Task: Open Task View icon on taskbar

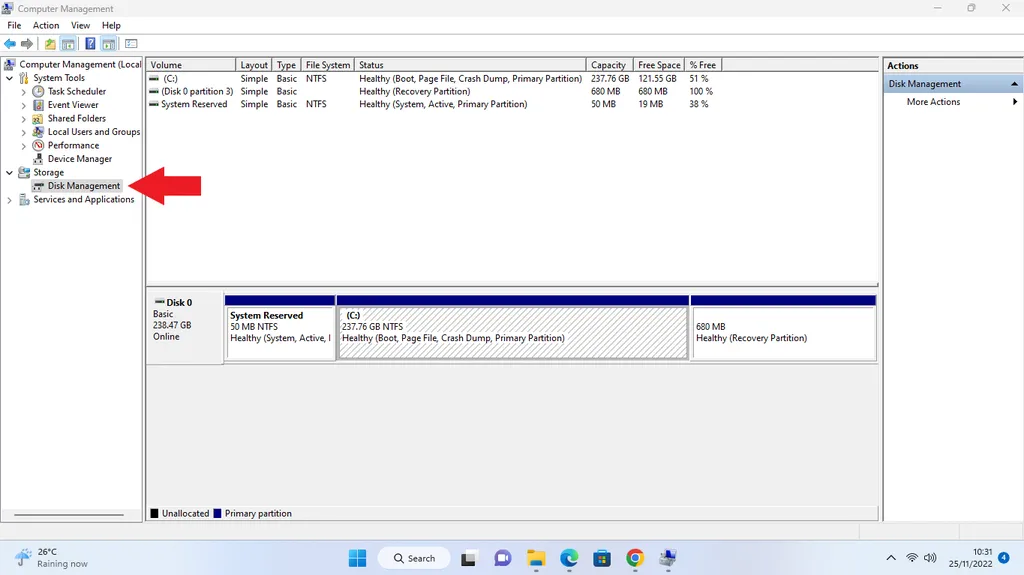Action: point(468,559)
